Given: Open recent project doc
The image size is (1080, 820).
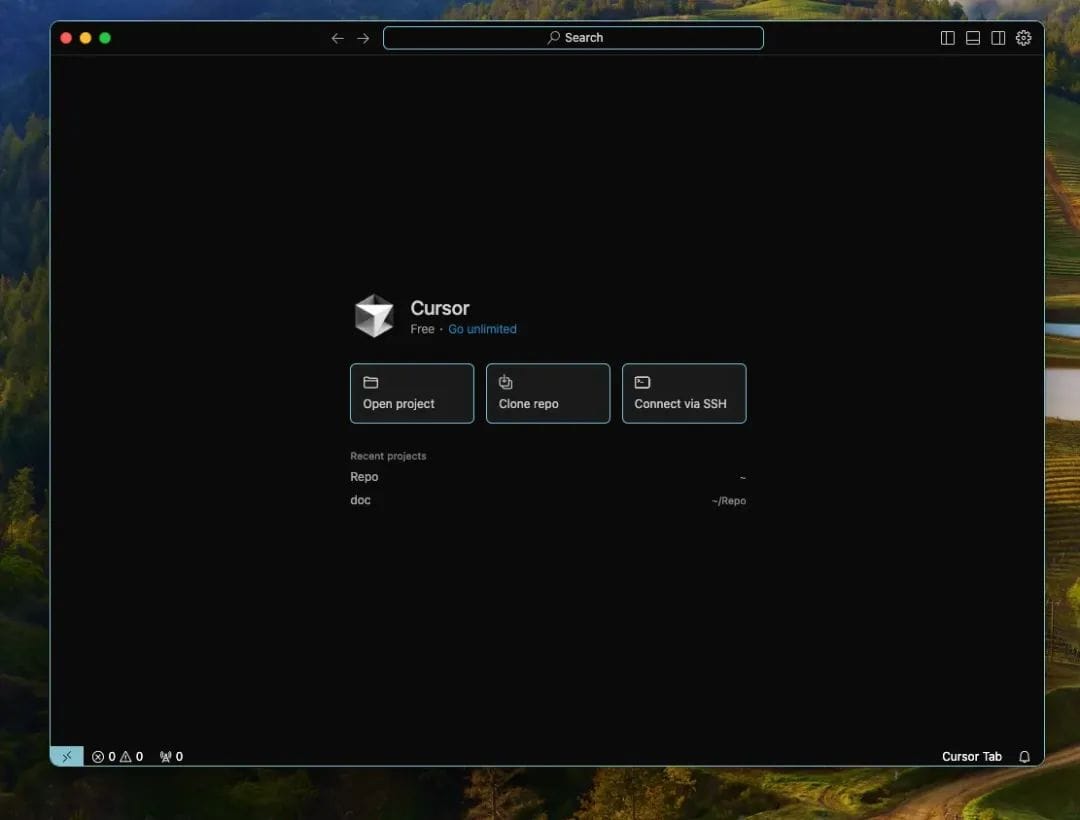Looking at the screenshot, I should [548, 501].
